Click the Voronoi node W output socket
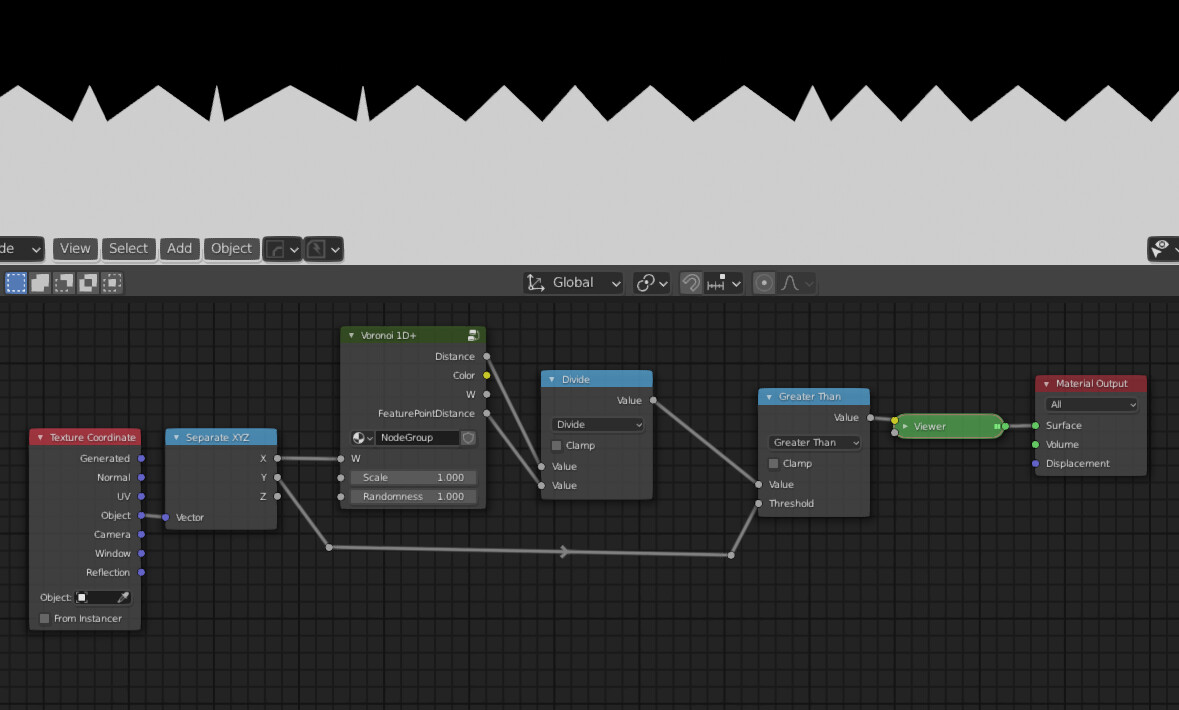The height and width of the screenshot is (710, 1179). pos(486,394)
